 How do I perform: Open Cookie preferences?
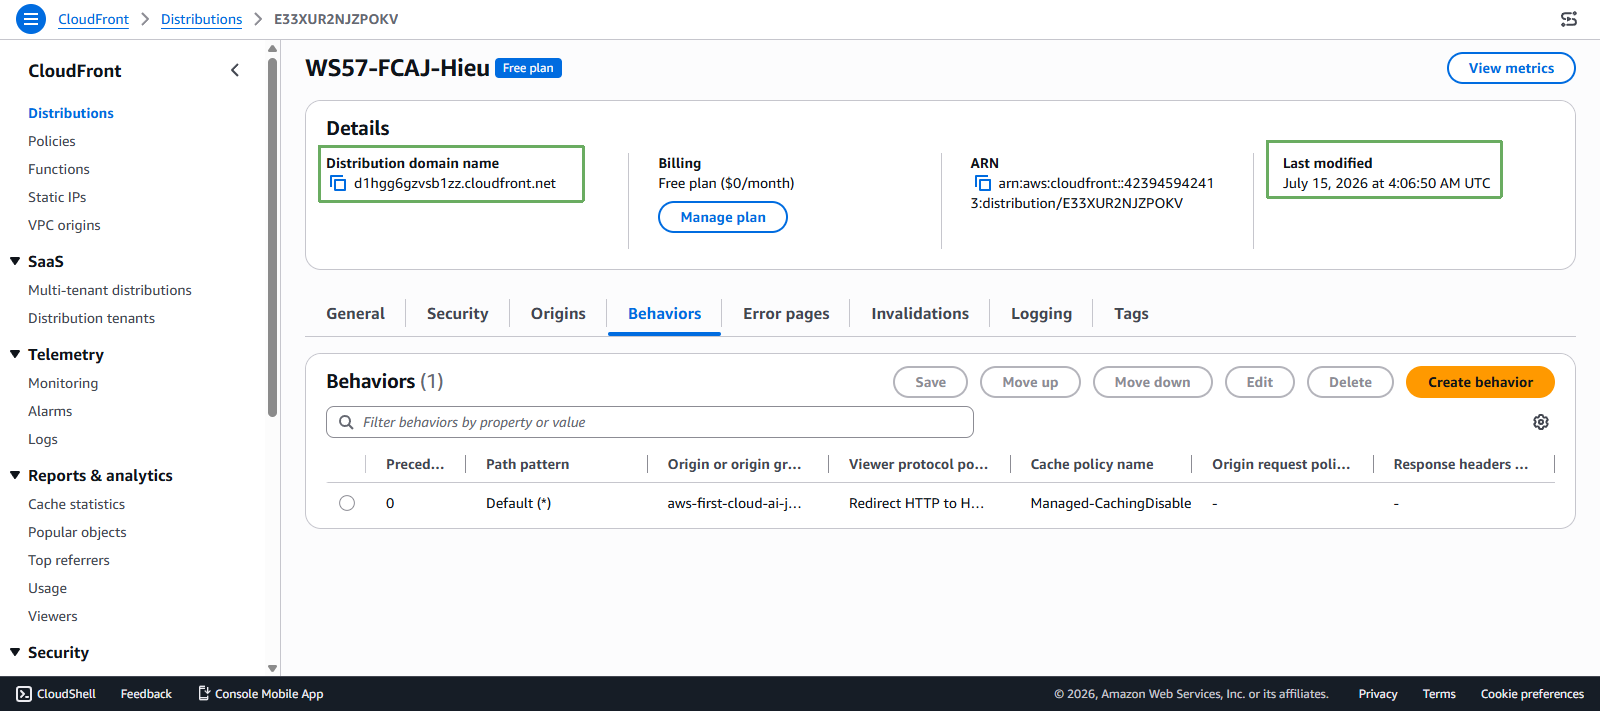point(1532,694)
